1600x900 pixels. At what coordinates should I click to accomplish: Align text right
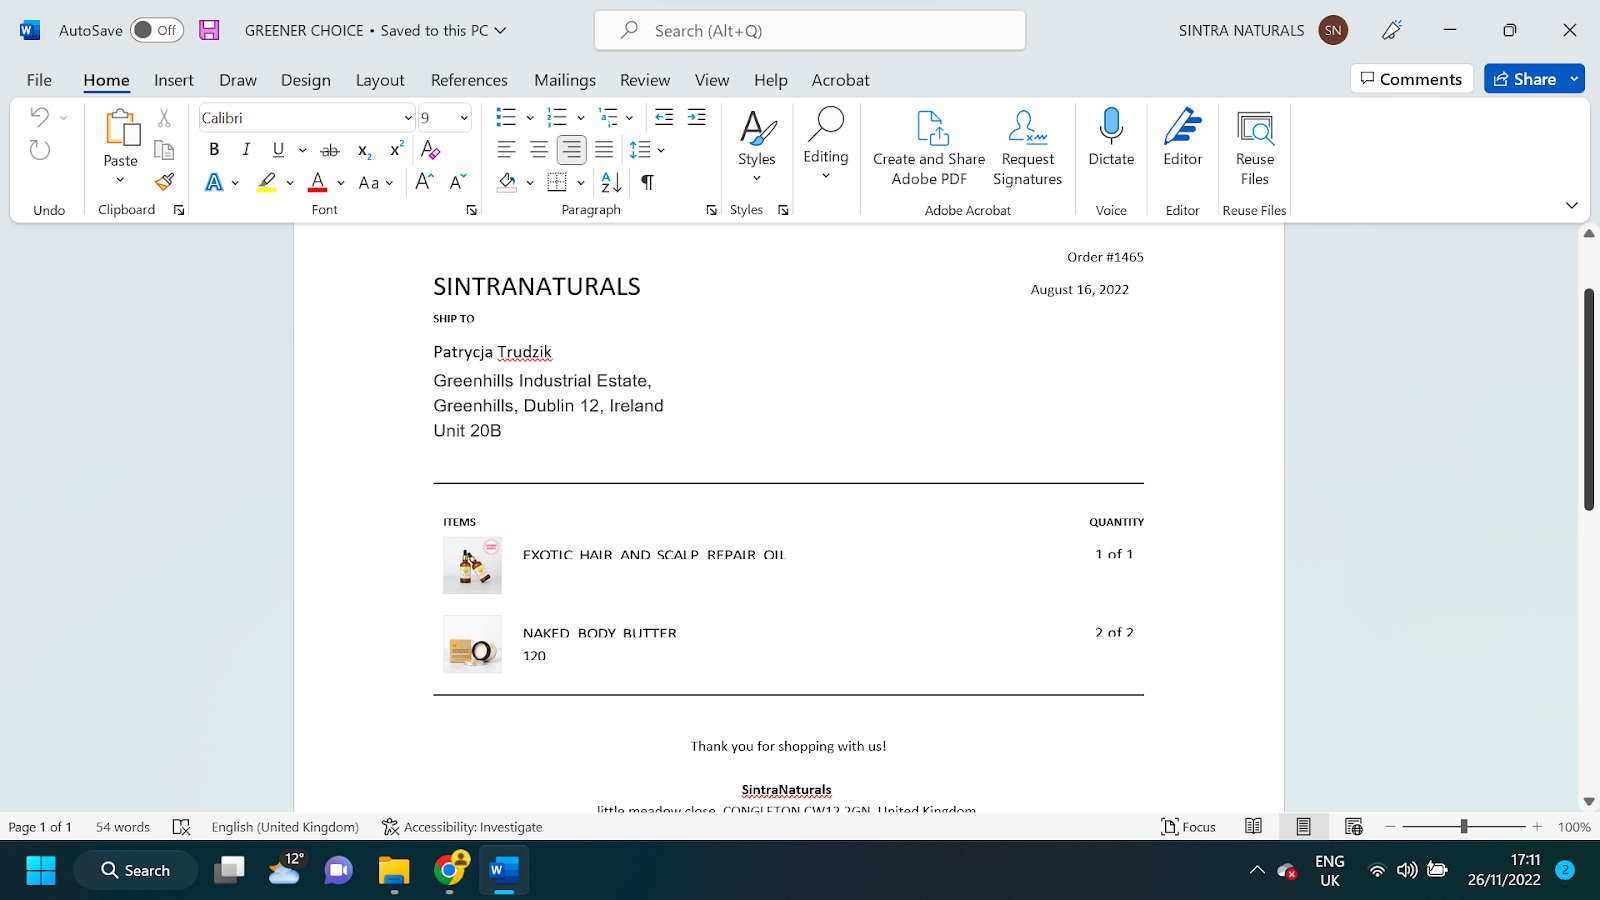tap(572, 150)
